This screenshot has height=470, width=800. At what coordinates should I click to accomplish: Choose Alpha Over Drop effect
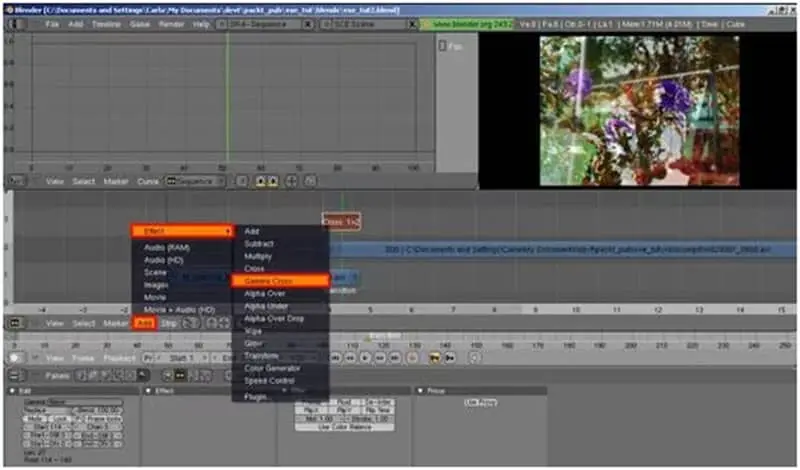coord(273,318)
